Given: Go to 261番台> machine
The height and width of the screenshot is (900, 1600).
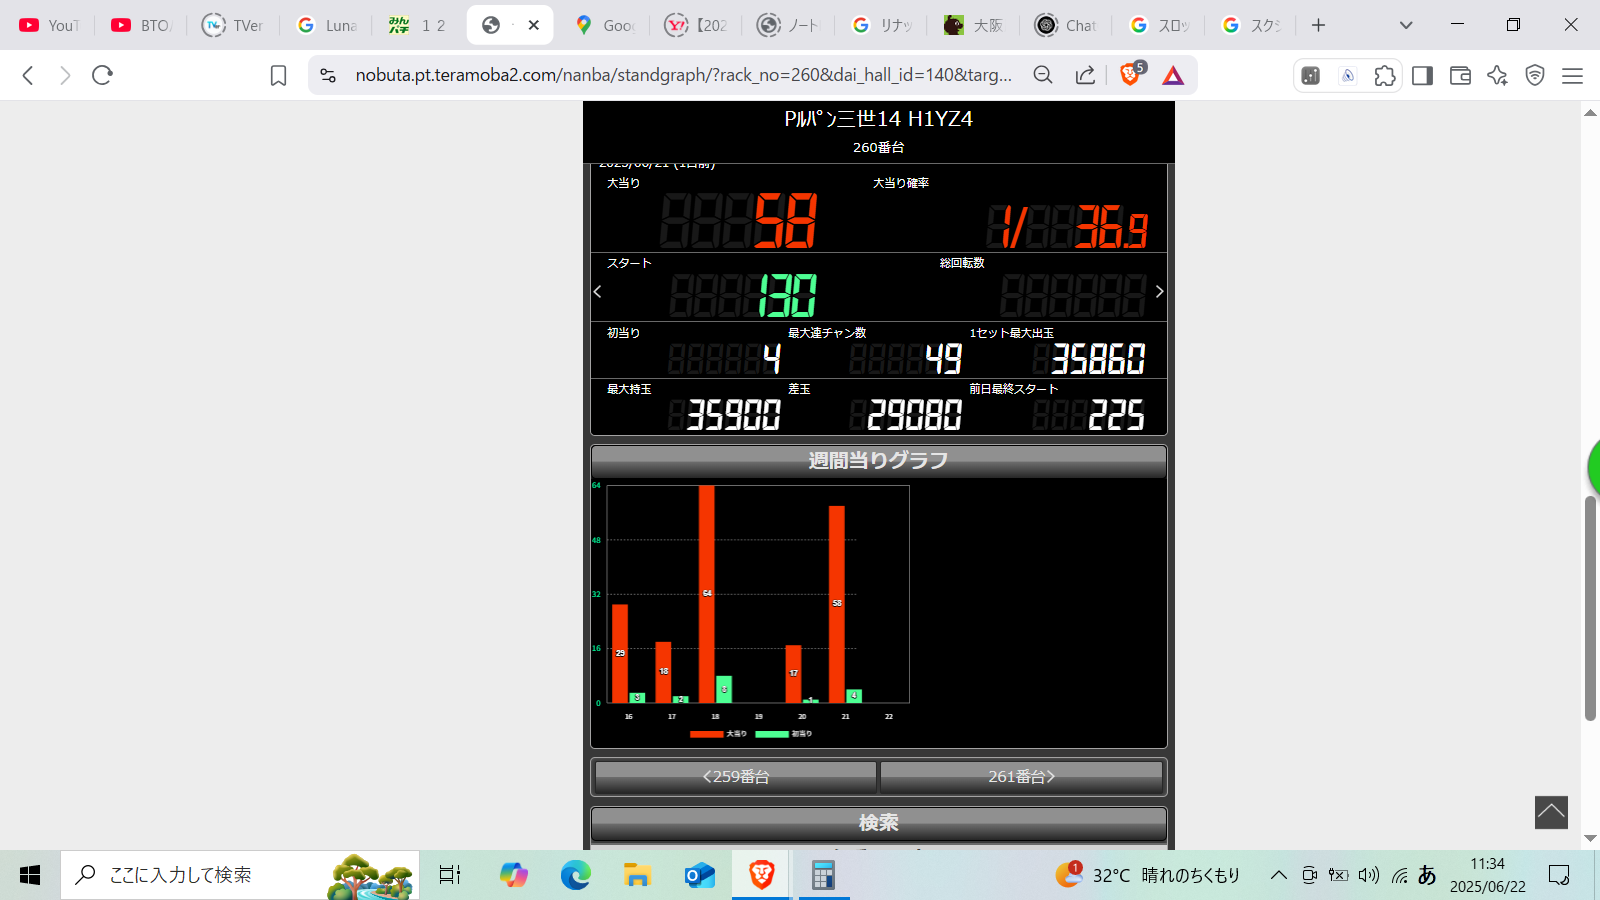Looking at the screenshot, I should 1021,777.
